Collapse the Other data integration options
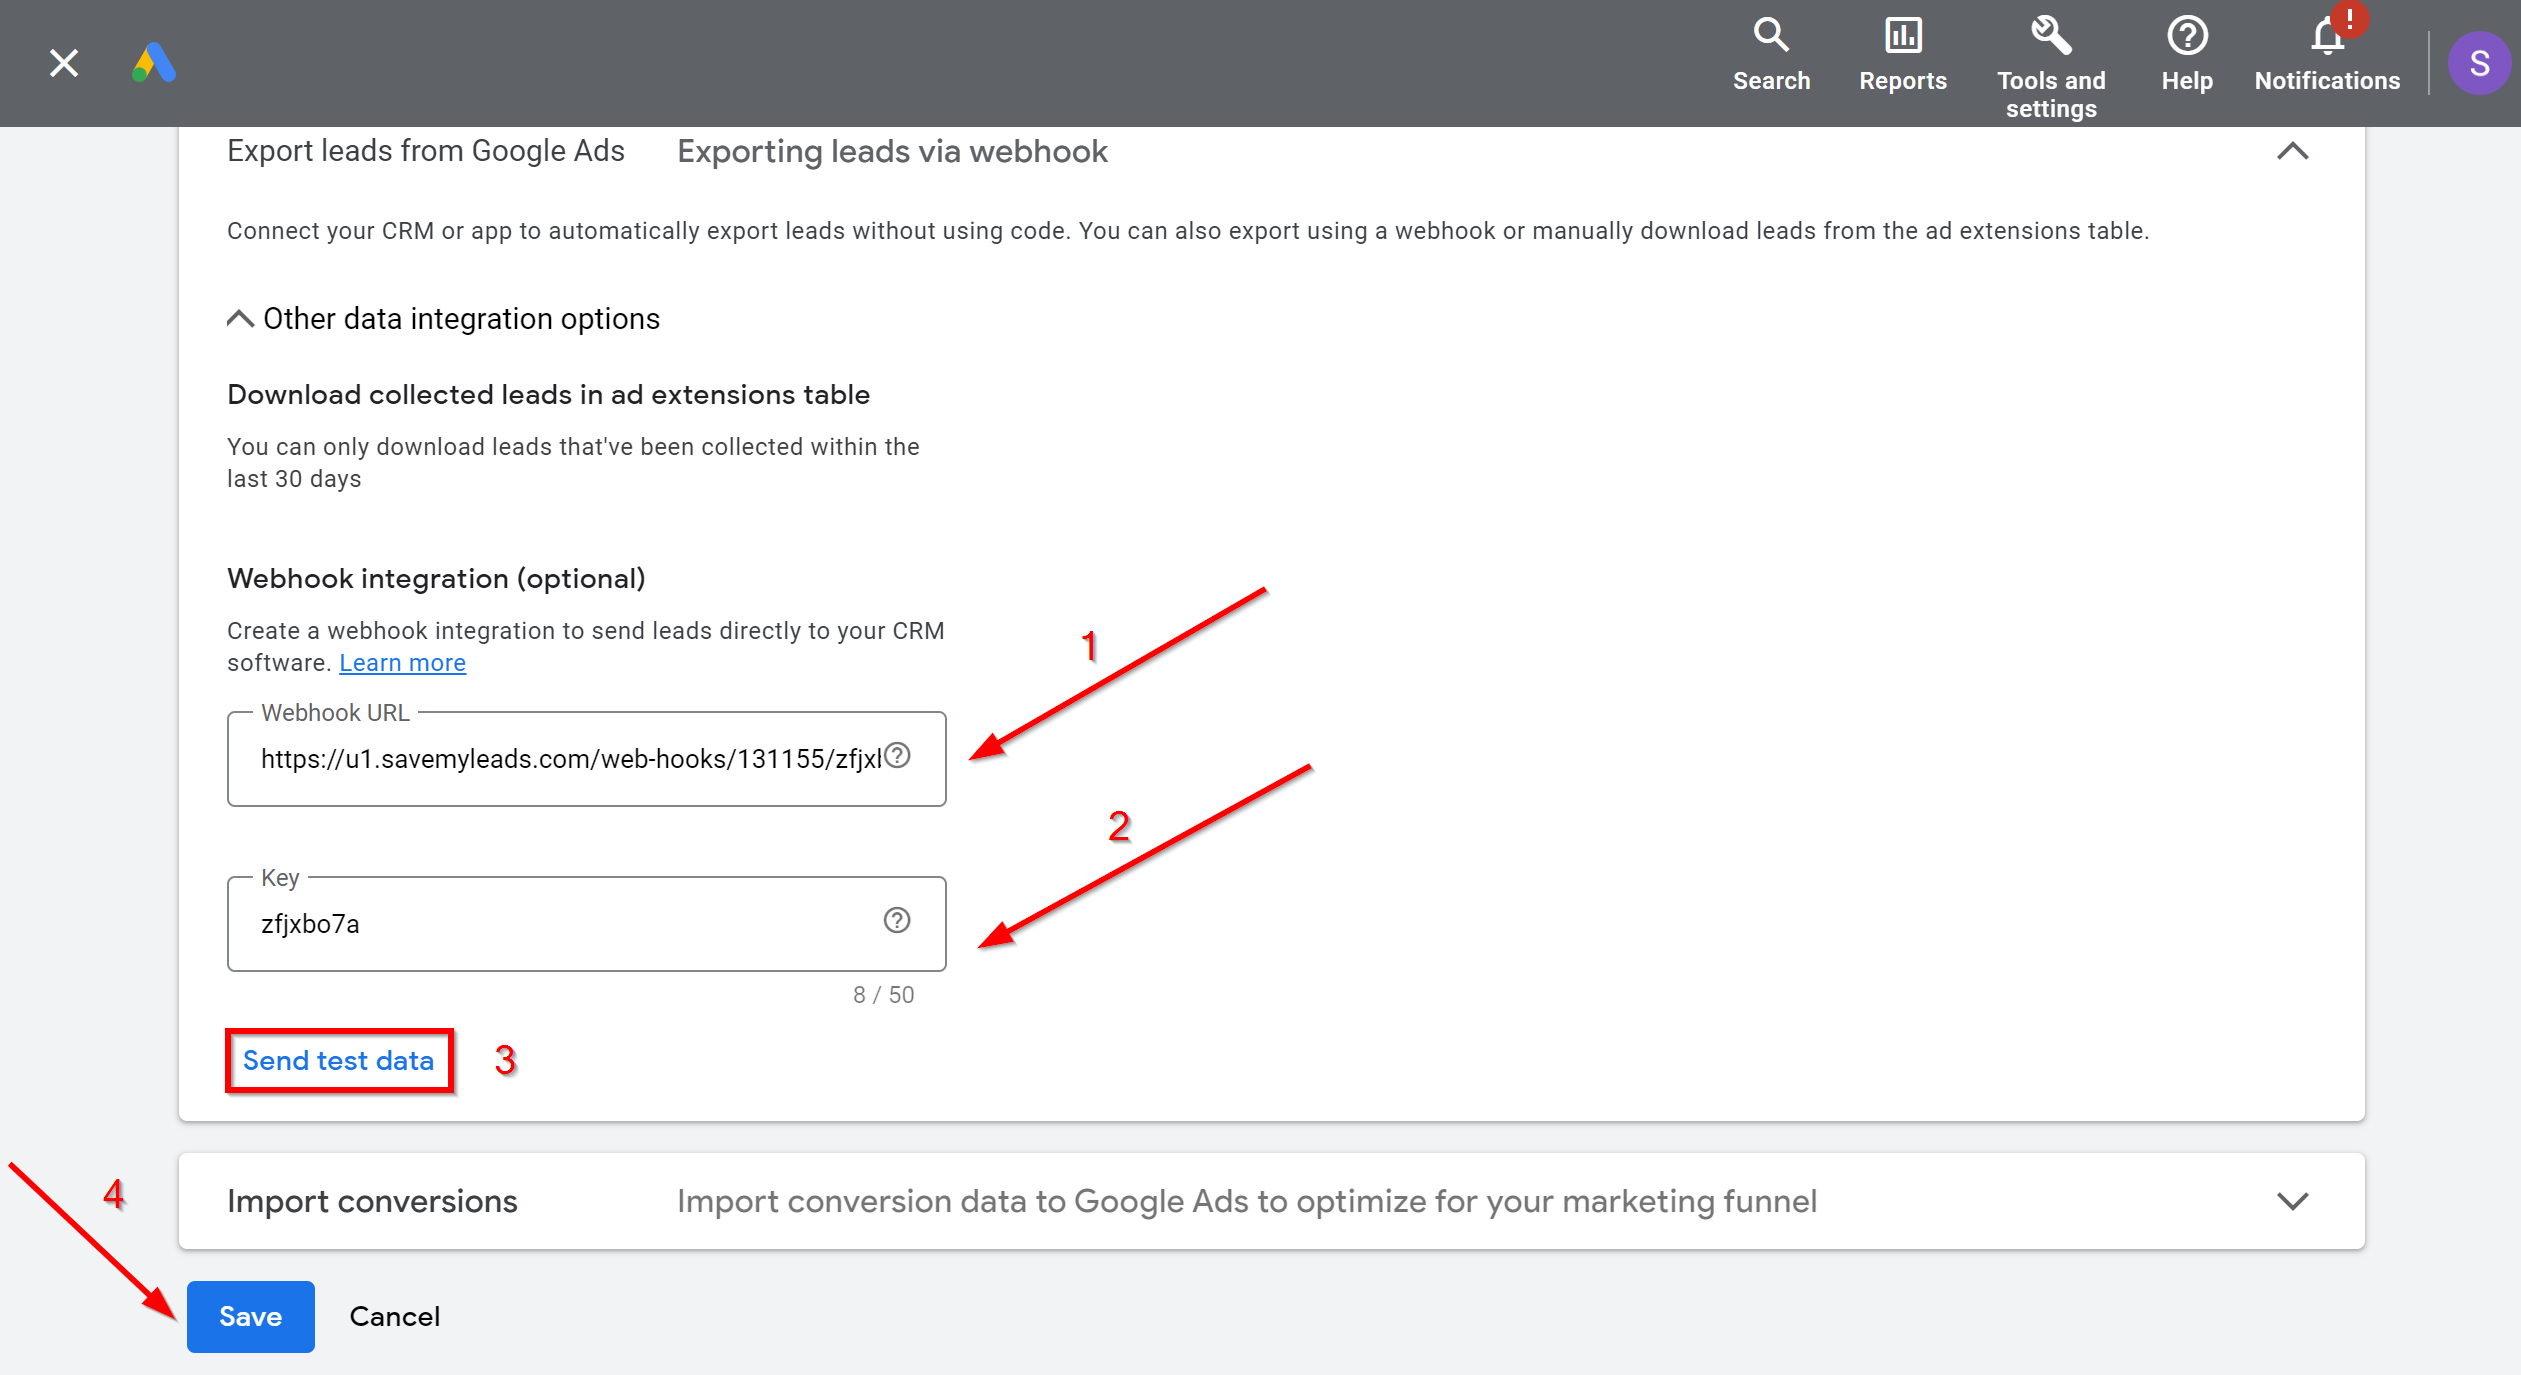Screen dimensions: 2521x1375 pos(240,318)
